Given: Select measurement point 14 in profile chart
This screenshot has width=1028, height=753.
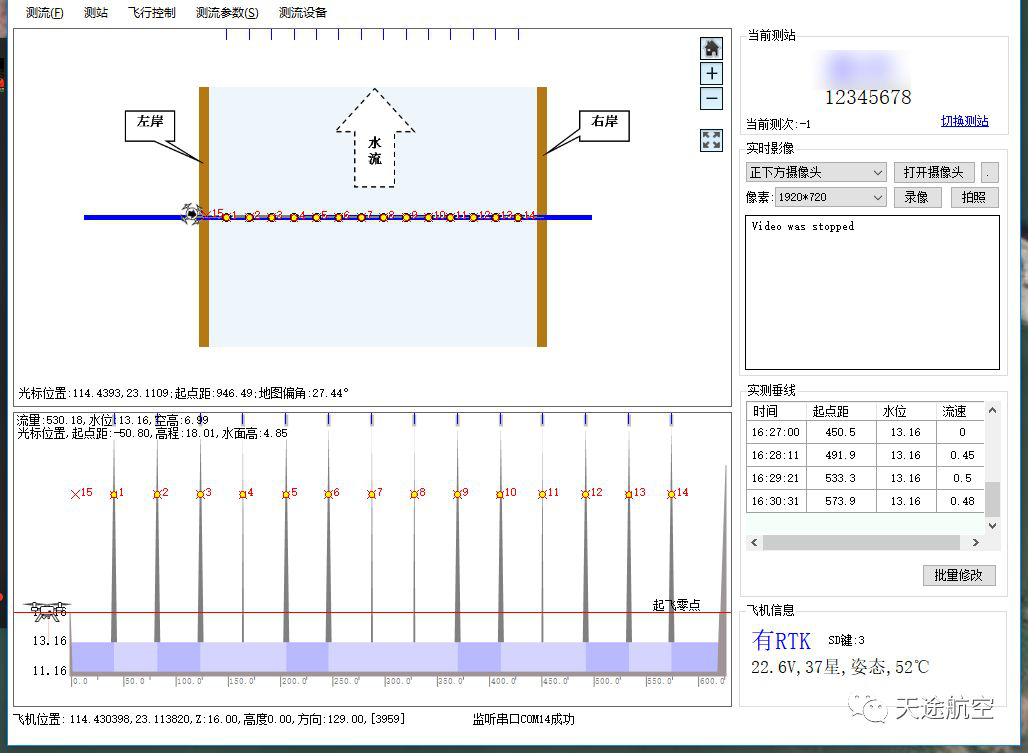Looking at the screenshot, I should coord(671,494).
